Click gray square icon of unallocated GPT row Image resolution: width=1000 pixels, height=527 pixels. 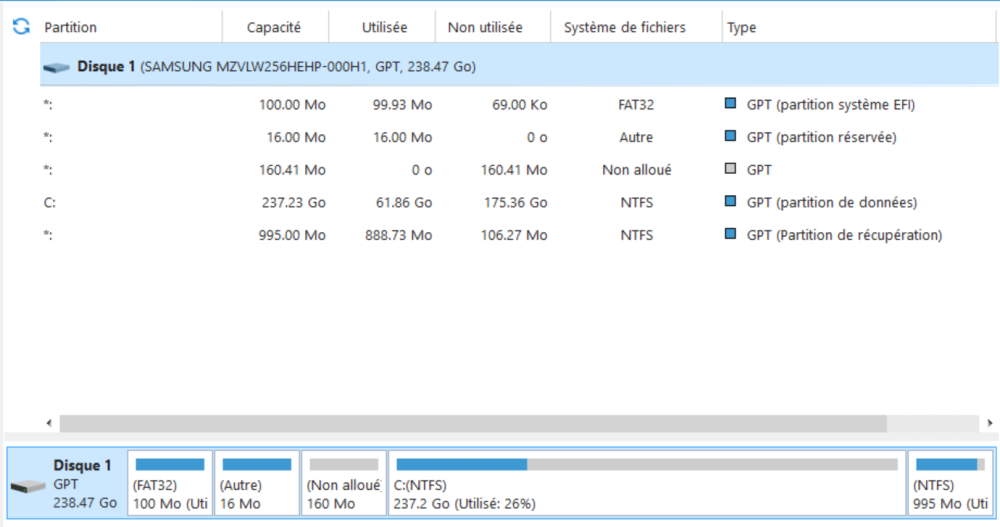pos(730,170)
